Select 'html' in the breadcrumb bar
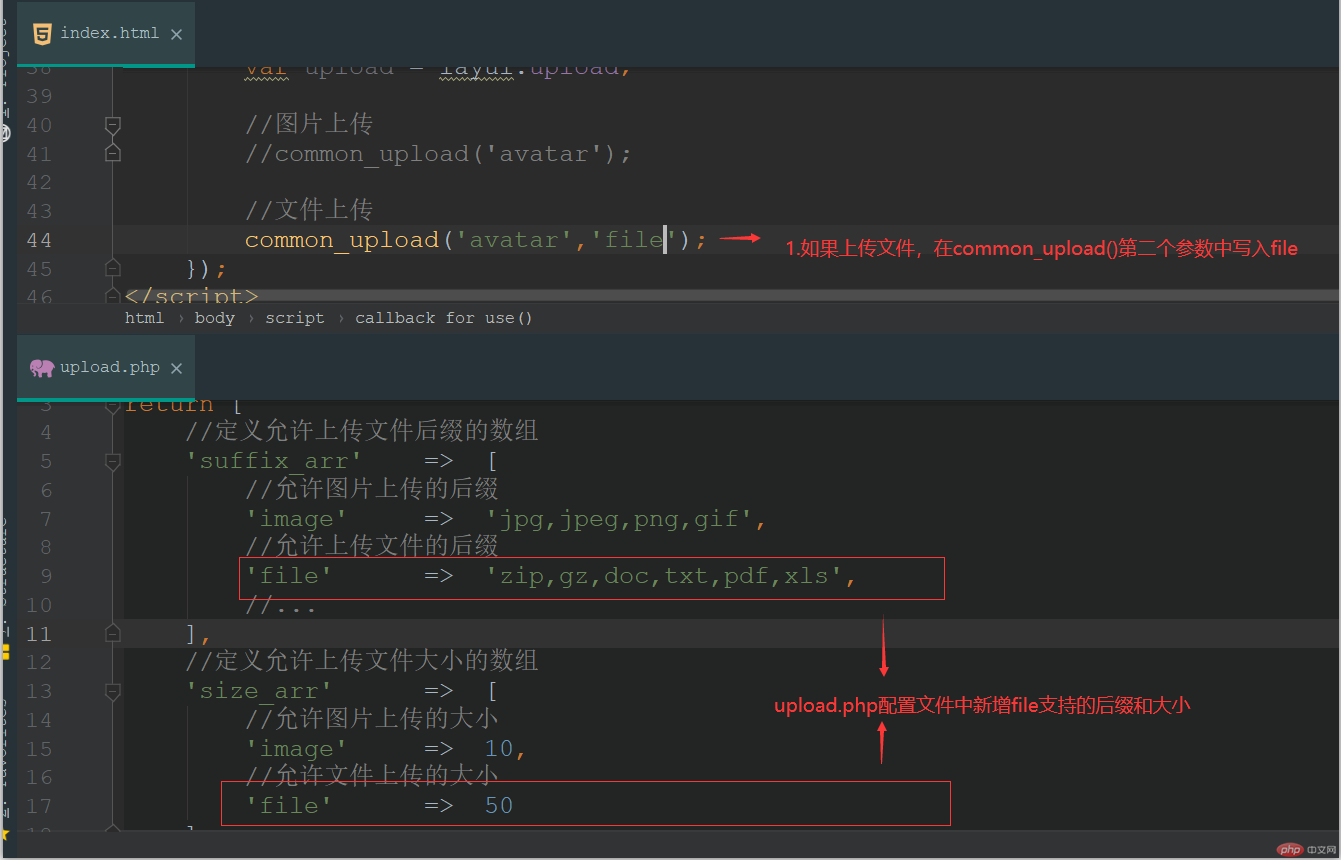 point(144,318)
